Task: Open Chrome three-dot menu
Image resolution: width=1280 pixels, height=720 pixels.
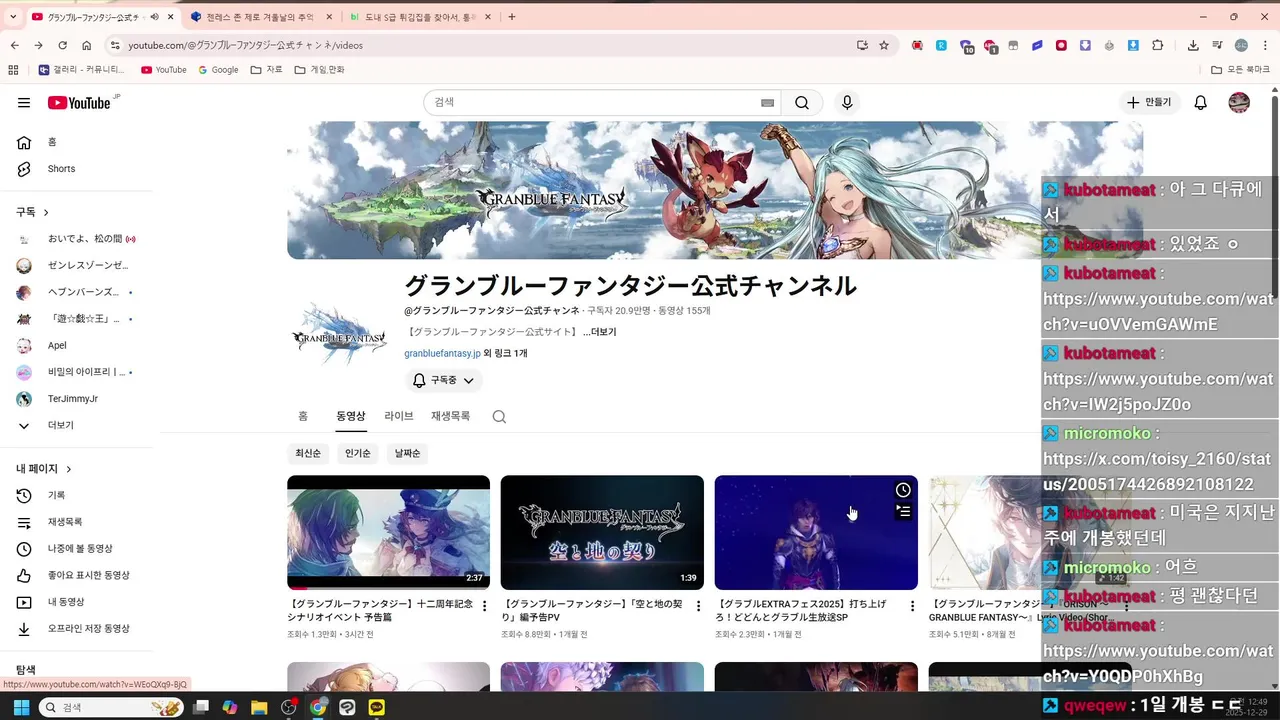Action: click(x=1264, y=45)
